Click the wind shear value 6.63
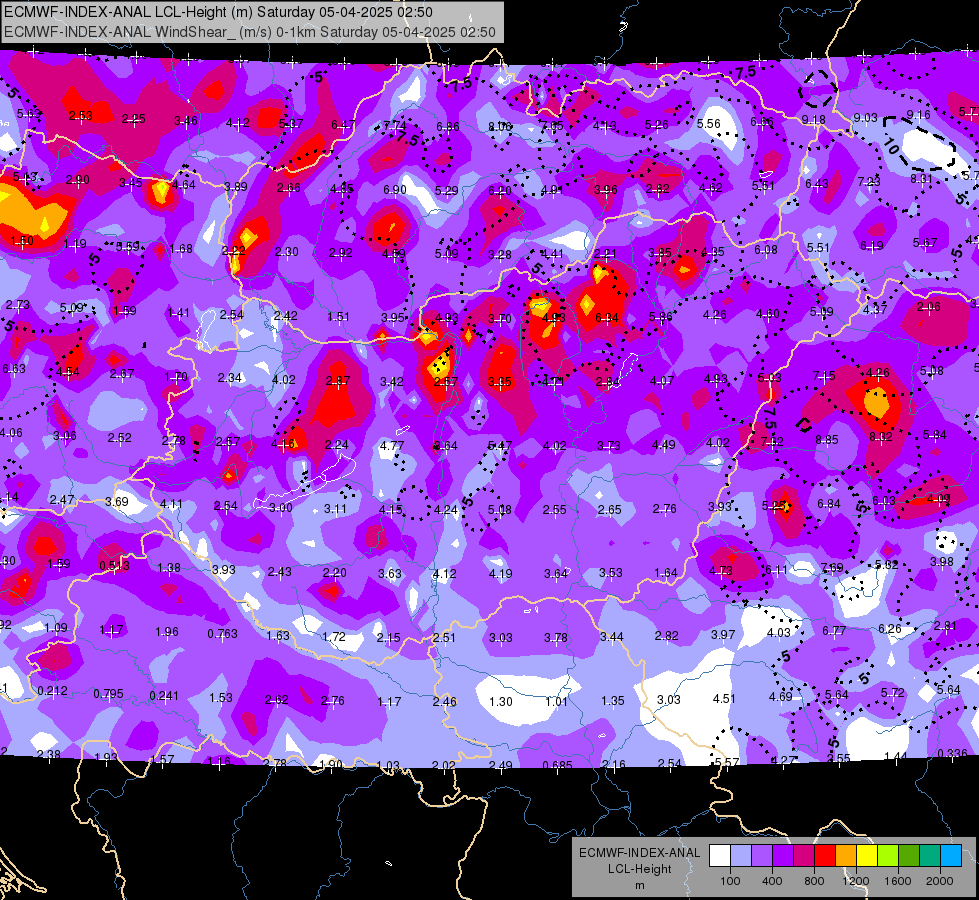 (14, 368)
